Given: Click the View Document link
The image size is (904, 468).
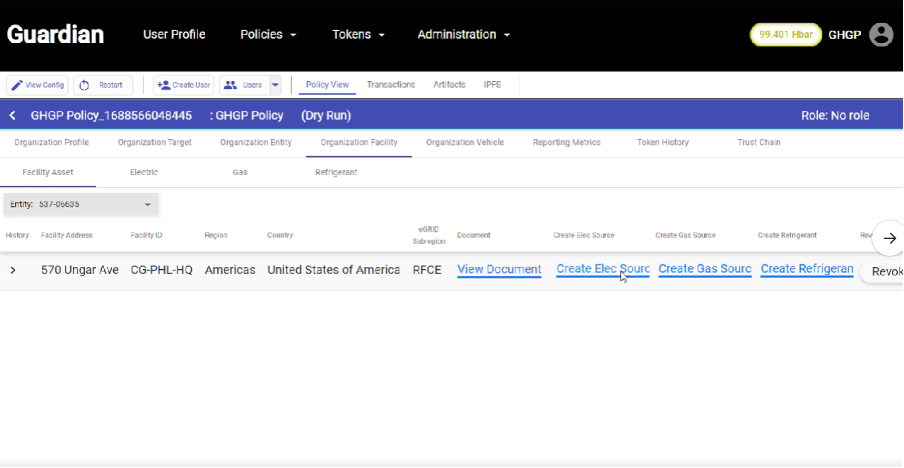Looking at the screenshot, I should [499, 270].
